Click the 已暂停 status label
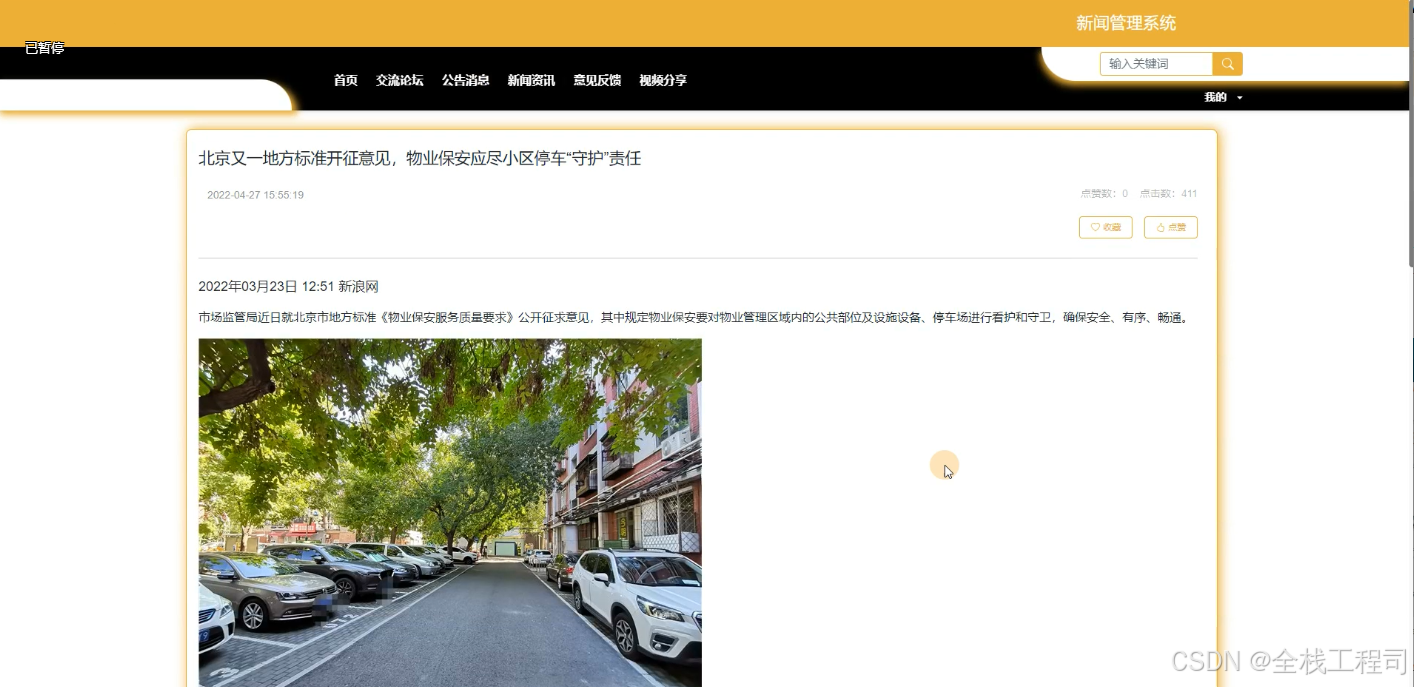 pos(45,47)
